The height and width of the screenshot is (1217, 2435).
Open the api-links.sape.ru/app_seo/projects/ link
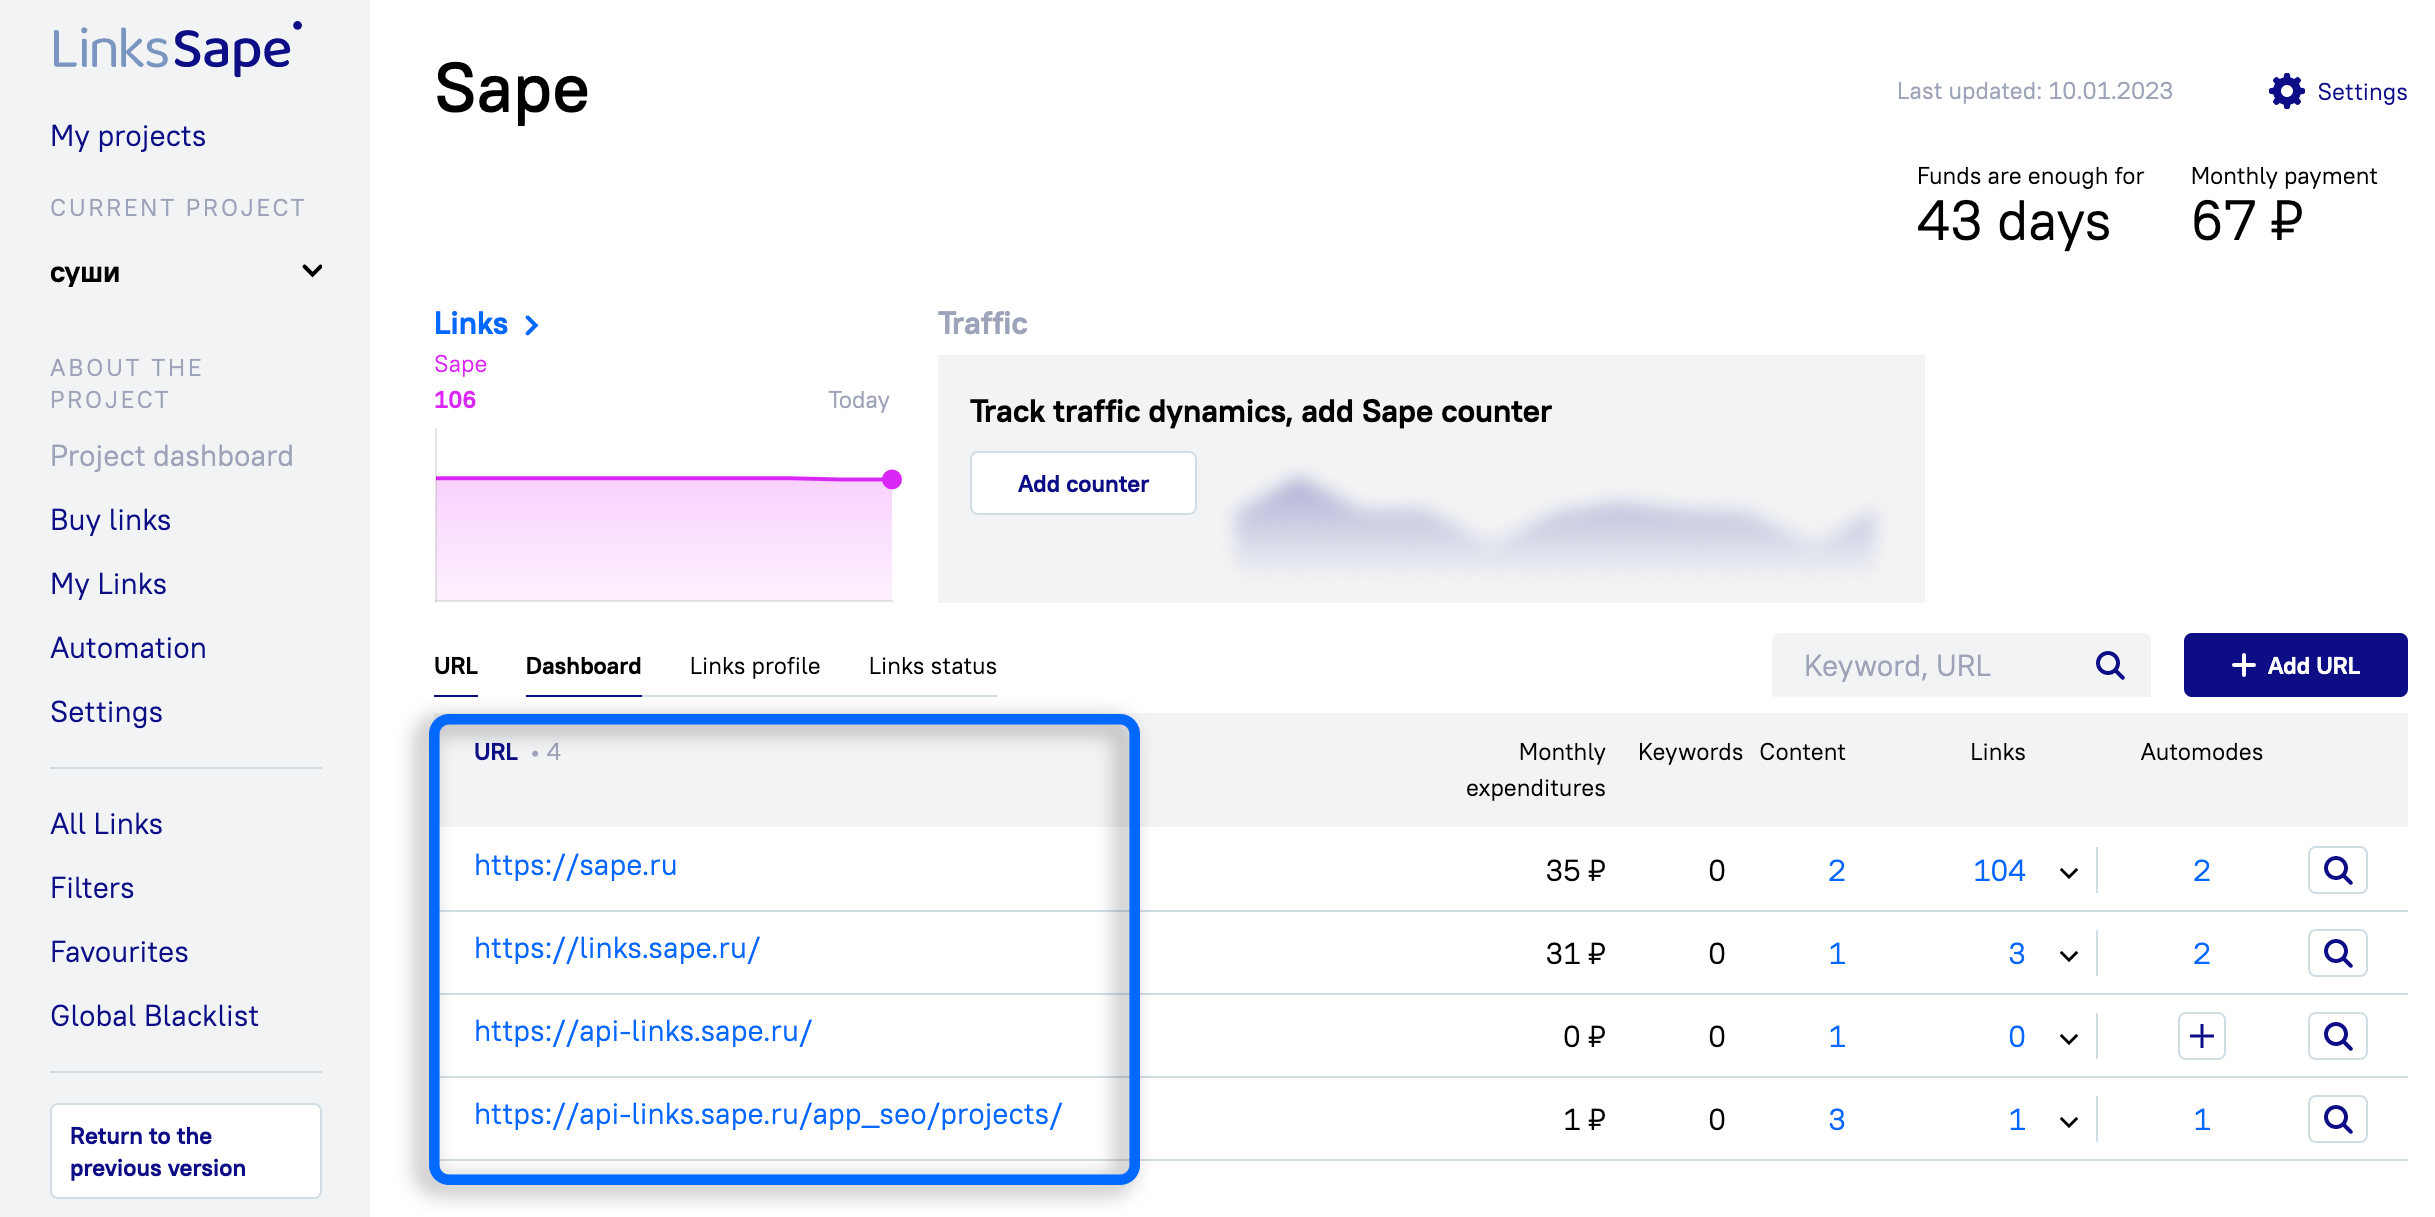[768, 1114]
